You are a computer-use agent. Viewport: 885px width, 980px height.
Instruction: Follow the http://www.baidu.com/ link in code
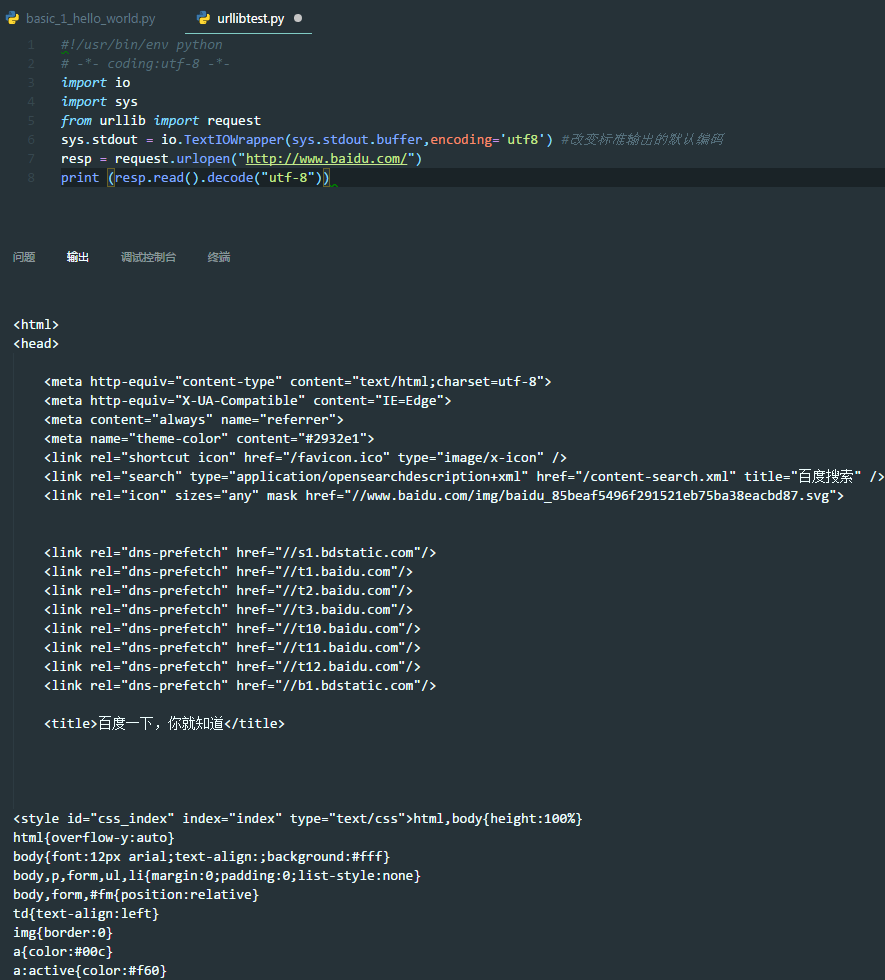point(326,159)
